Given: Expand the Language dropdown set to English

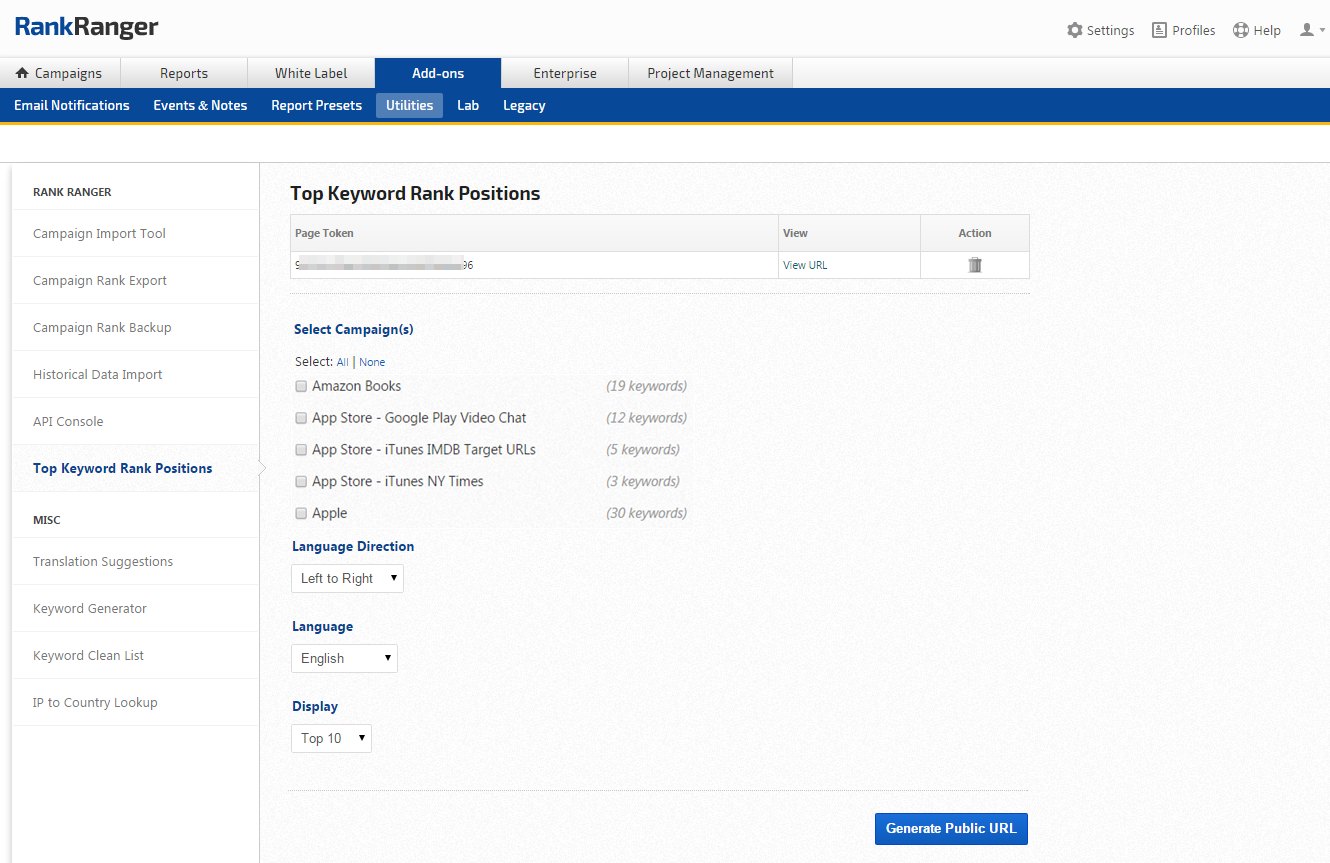Looking at the screenshot, I should [x=344, y=658].
